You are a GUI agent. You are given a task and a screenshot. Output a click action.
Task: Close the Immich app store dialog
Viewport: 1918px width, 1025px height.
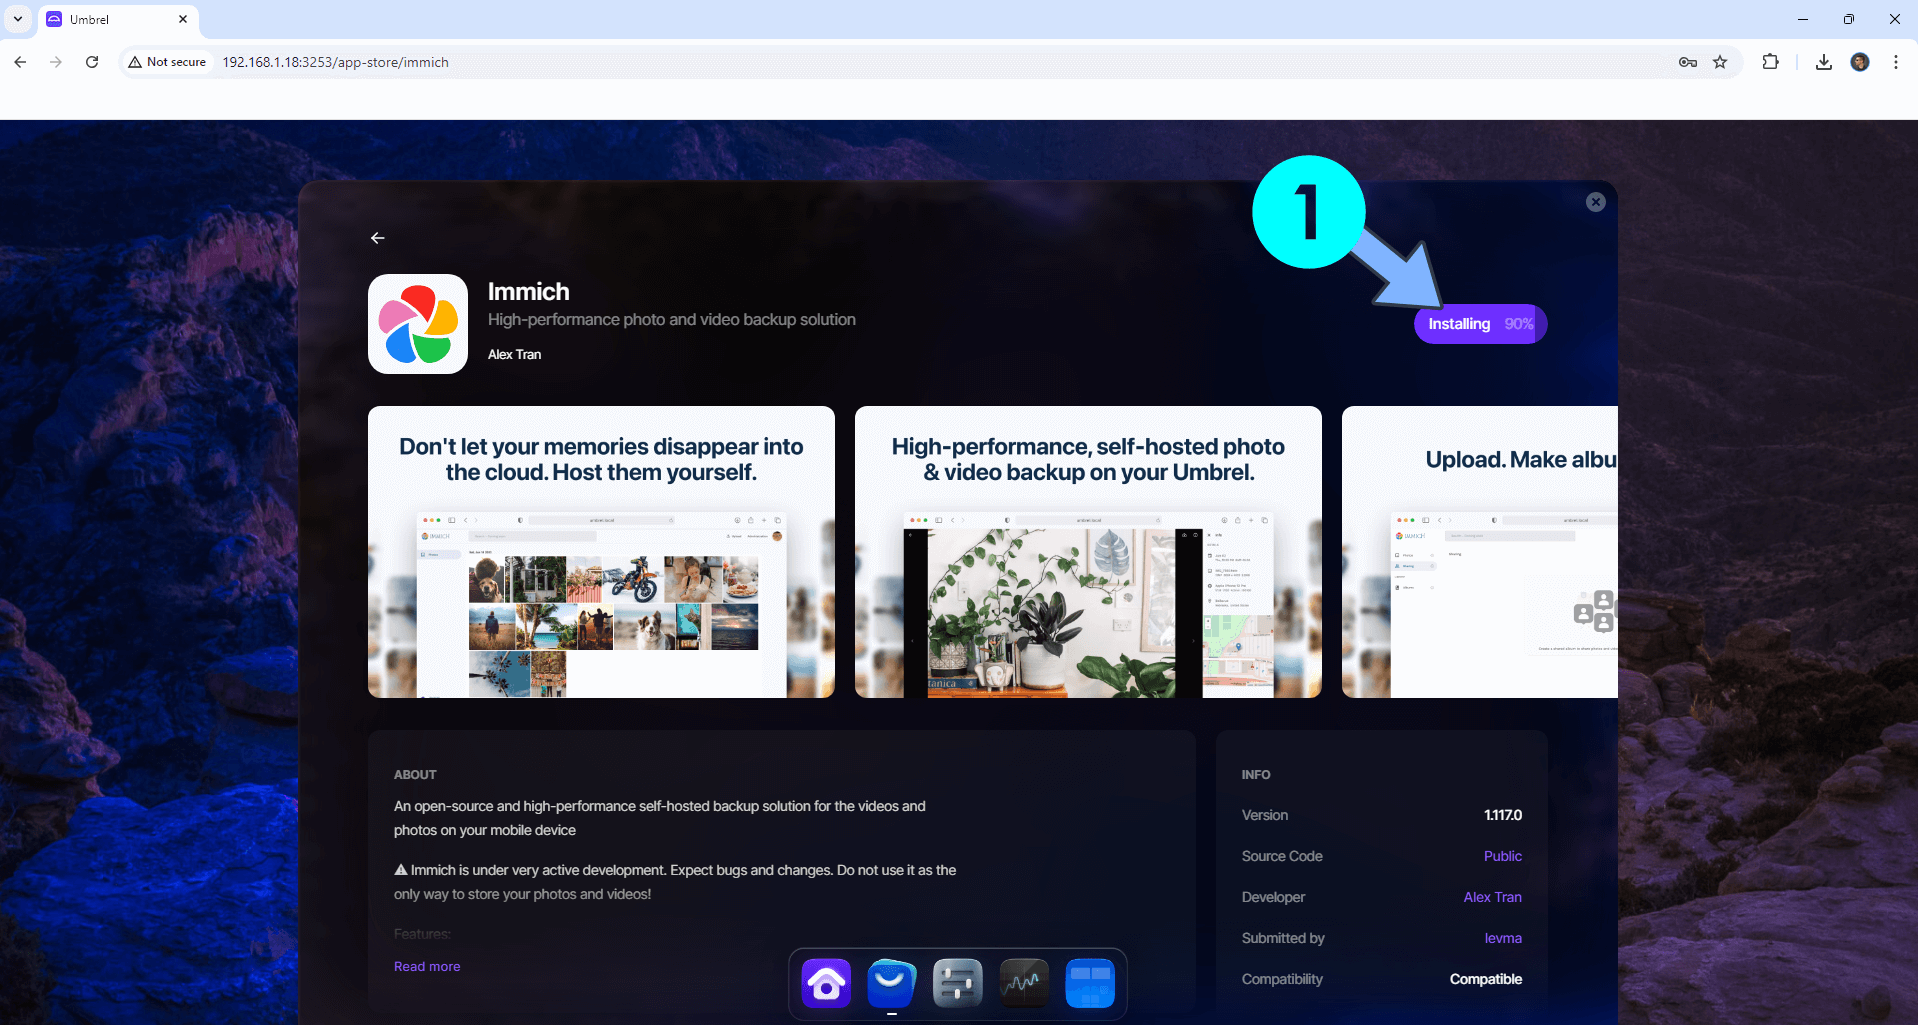pos(1596,202)
